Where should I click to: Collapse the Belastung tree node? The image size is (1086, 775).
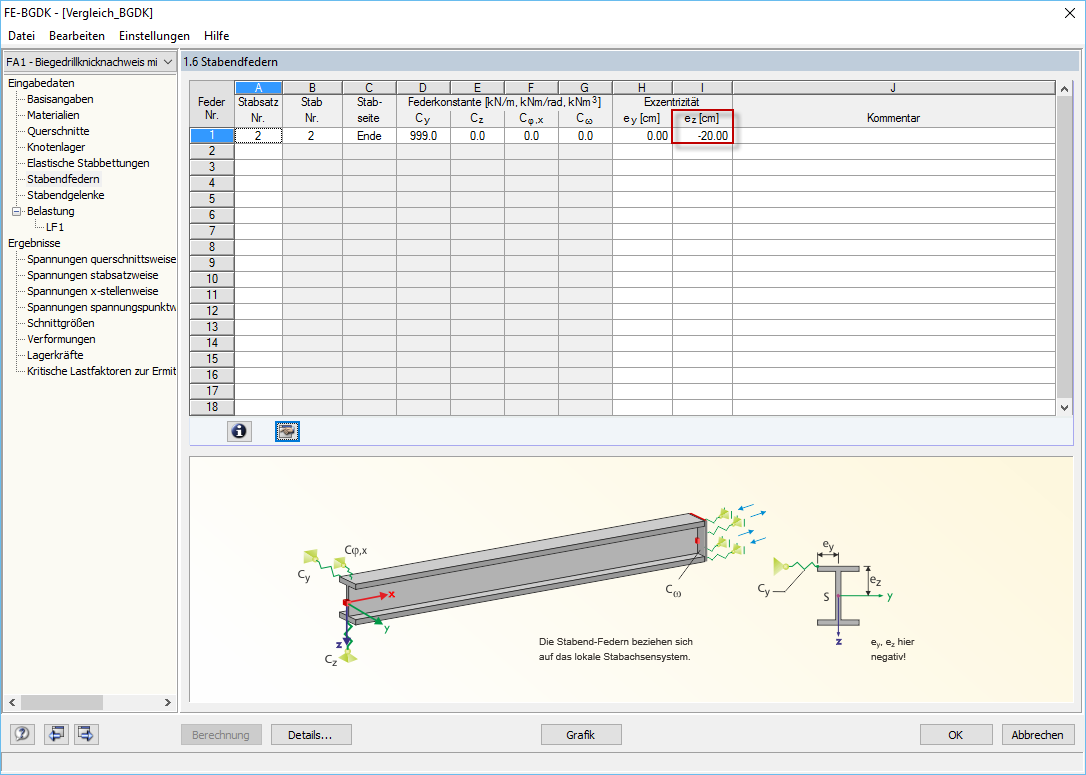coord(17,211)
